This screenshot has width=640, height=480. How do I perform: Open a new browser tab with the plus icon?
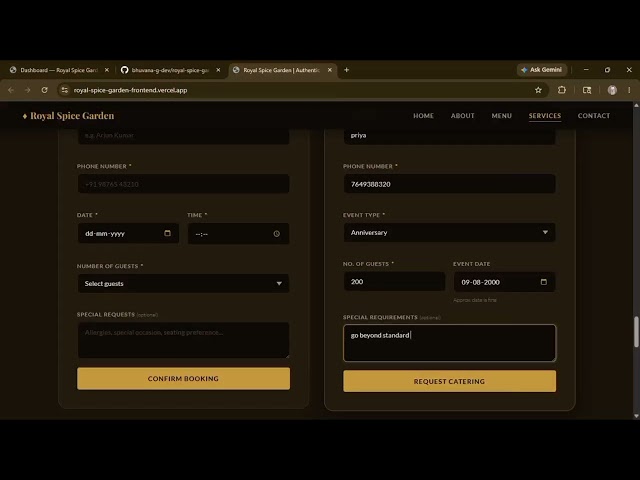(x=346, y=70)
